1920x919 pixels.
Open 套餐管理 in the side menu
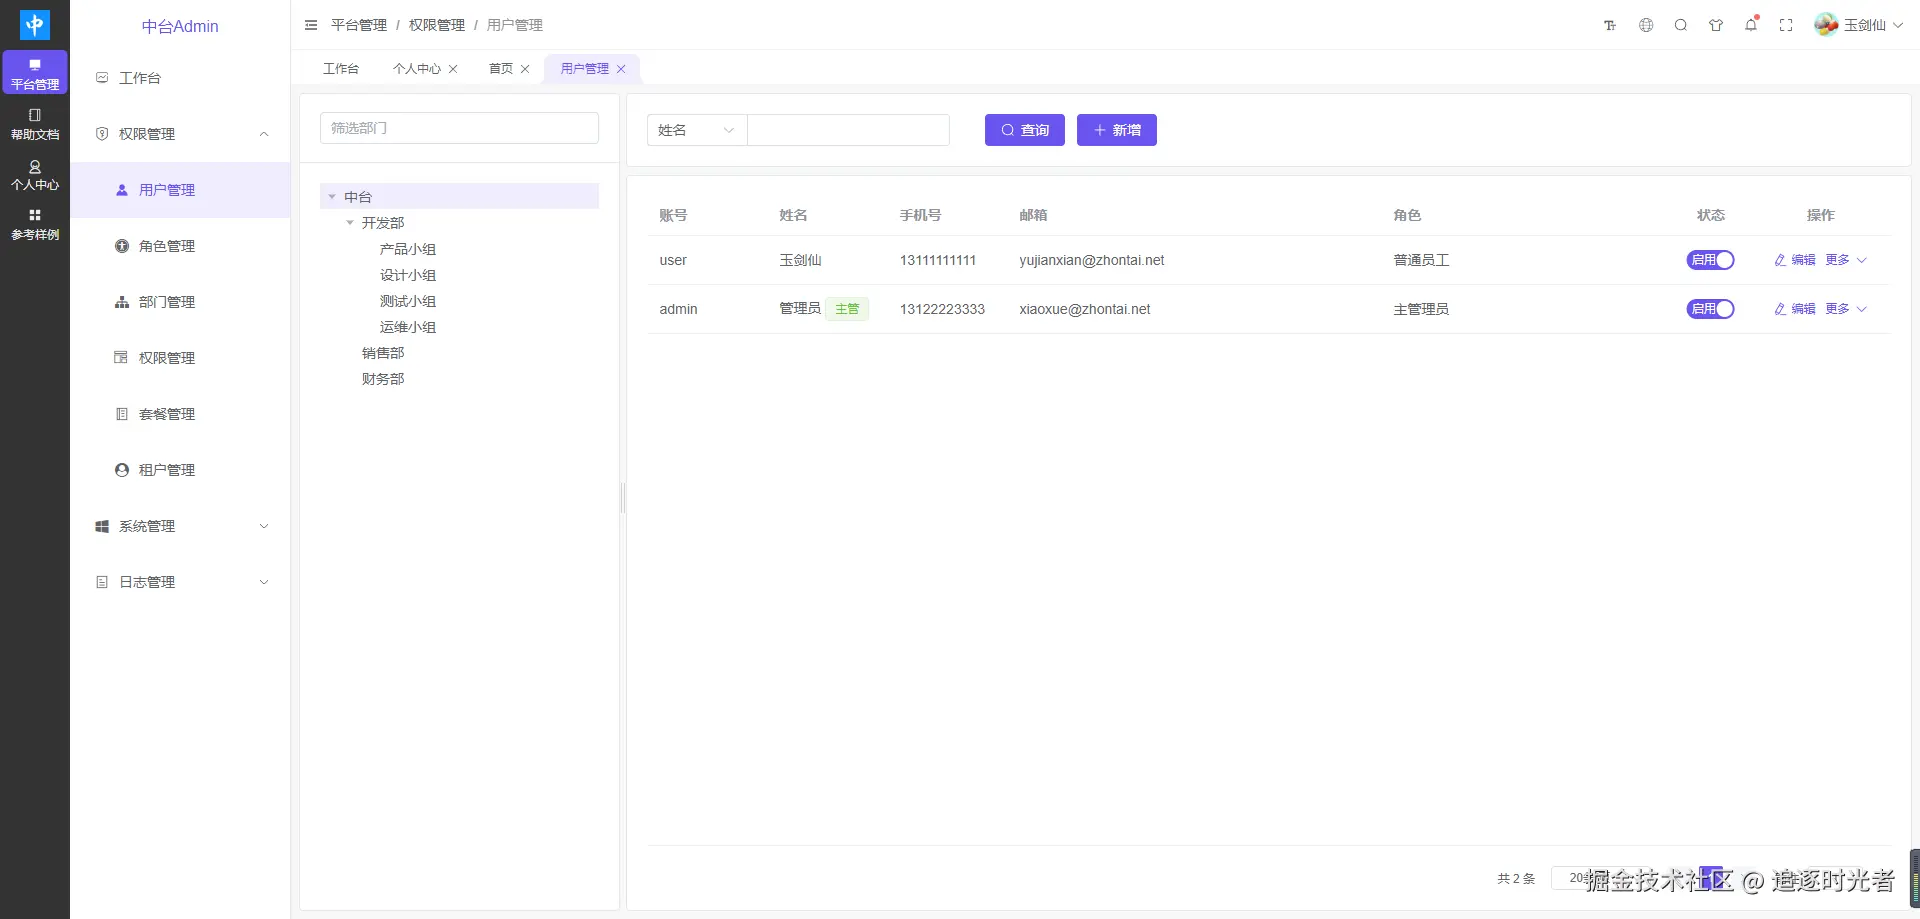click(x=180, y=414)
